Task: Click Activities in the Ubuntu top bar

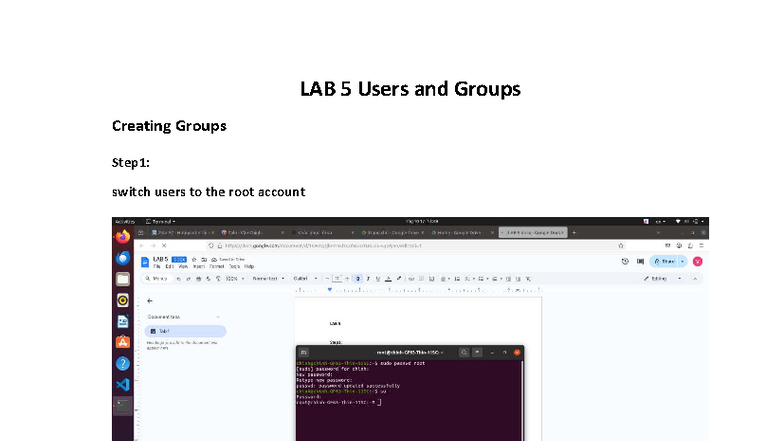Action: pos(124,222)
